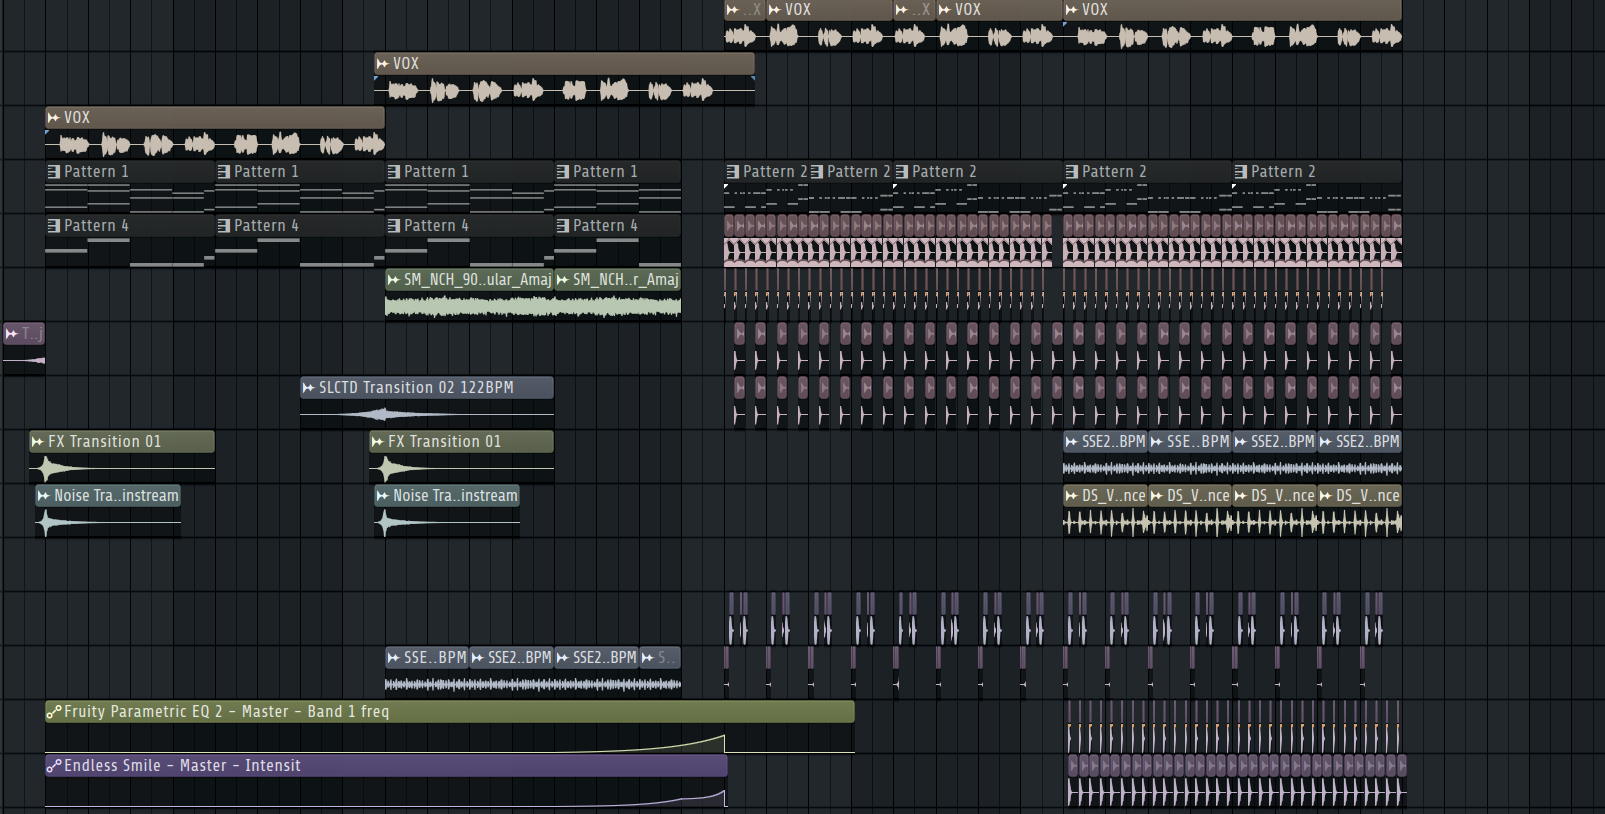Click icon of Noise Tra..instream below SM_NCH_90..ular_Amaj
1605x814 pixels.
pos(383,496)
